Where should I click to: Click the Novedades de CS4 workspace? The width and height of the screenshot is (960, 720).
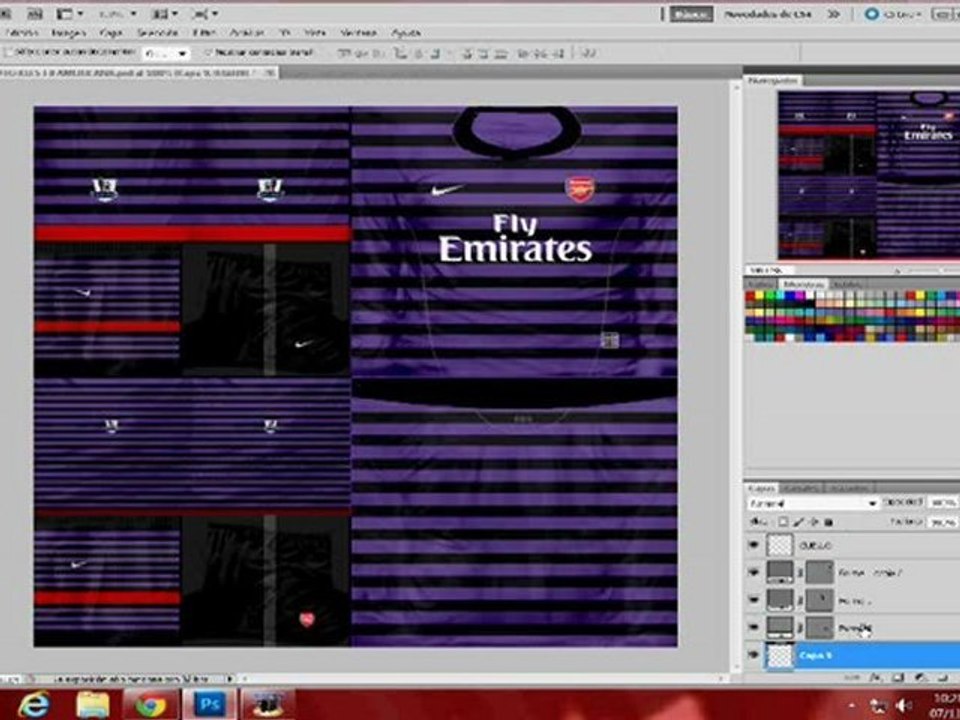(x=768, y=13)
